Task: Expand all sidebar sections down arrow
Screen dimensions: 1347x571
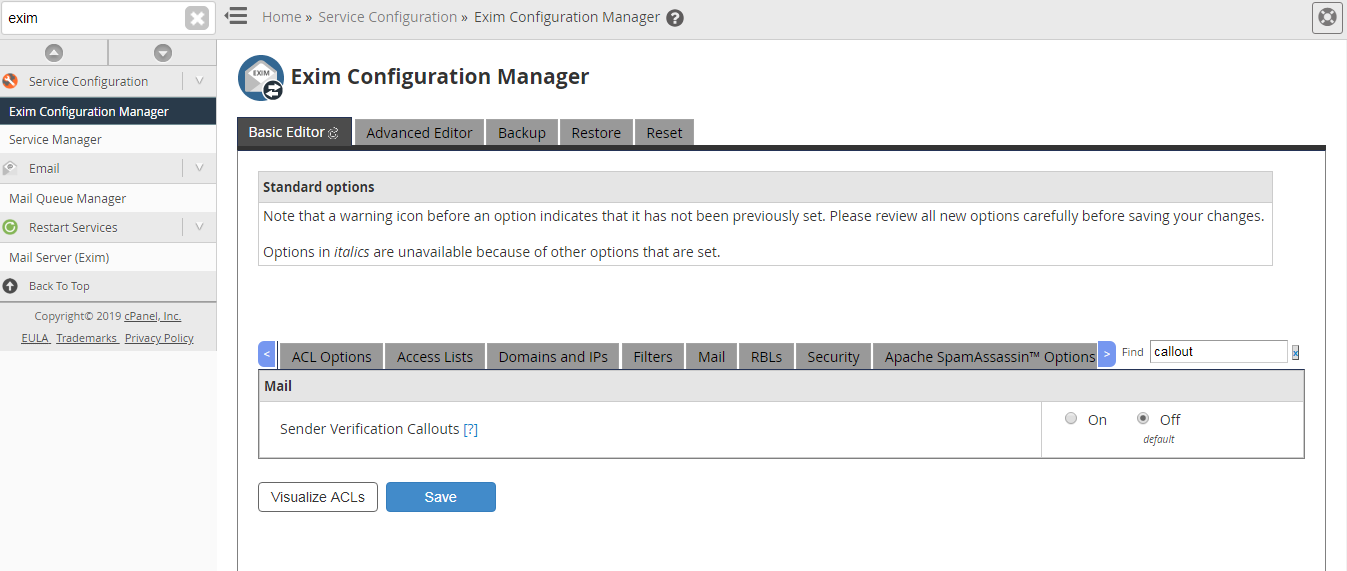Action: coord(163,53)
